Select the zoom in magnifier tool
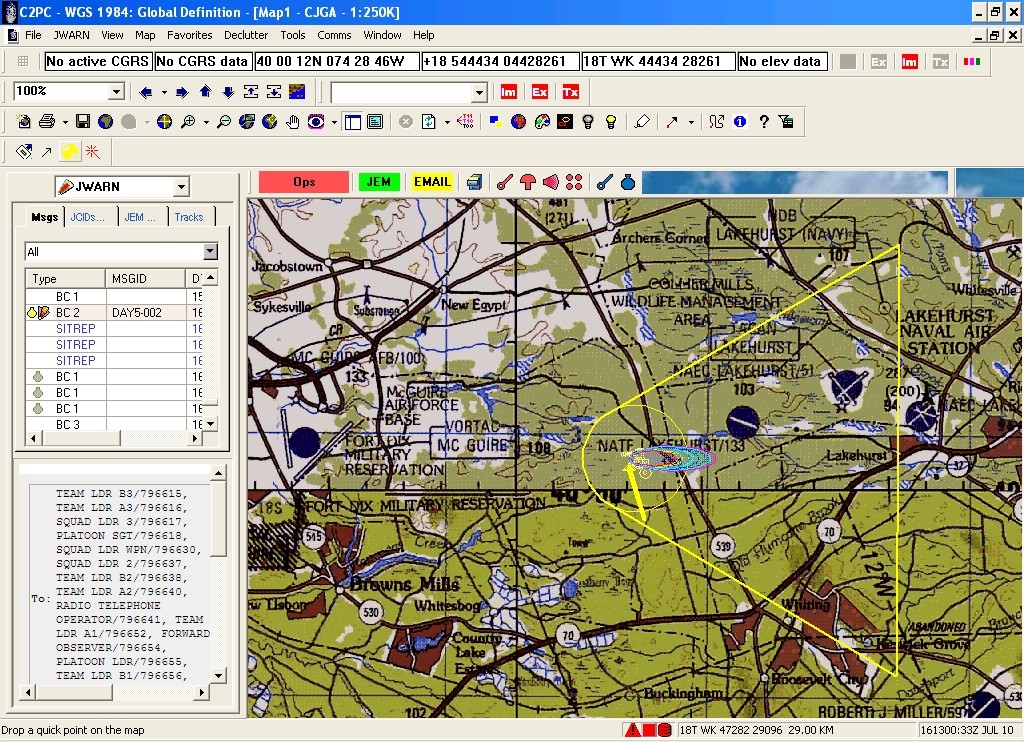This screenshot has width=1024, height=742. (188, 121)
